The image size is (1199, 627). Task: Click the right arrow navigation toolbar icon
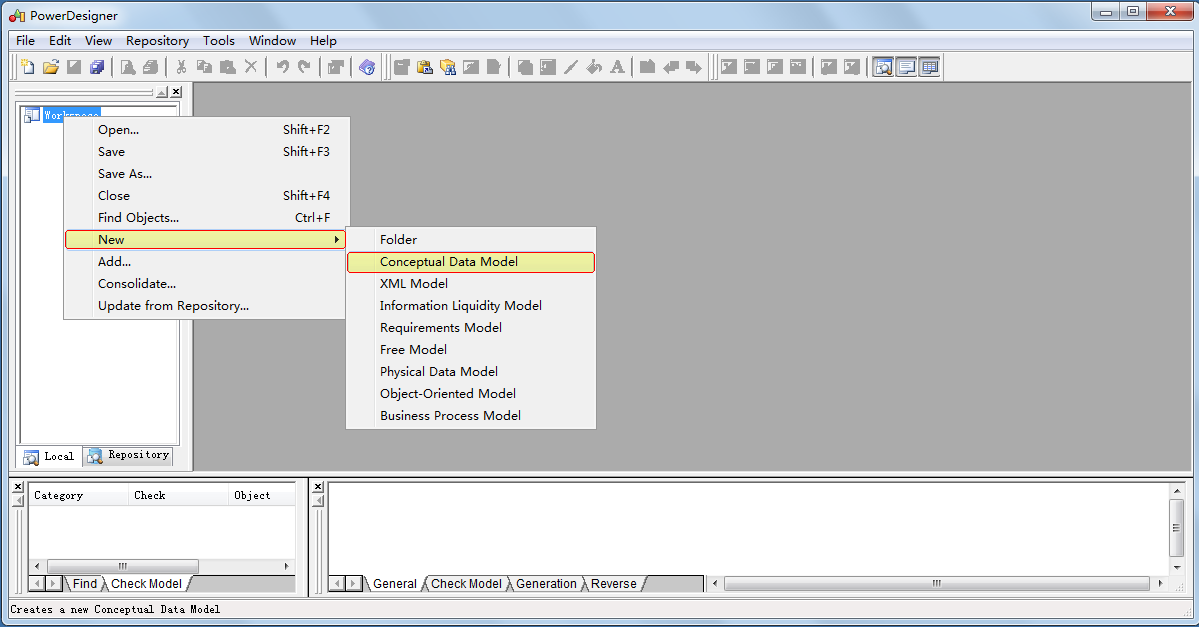(x=694, y=67)
